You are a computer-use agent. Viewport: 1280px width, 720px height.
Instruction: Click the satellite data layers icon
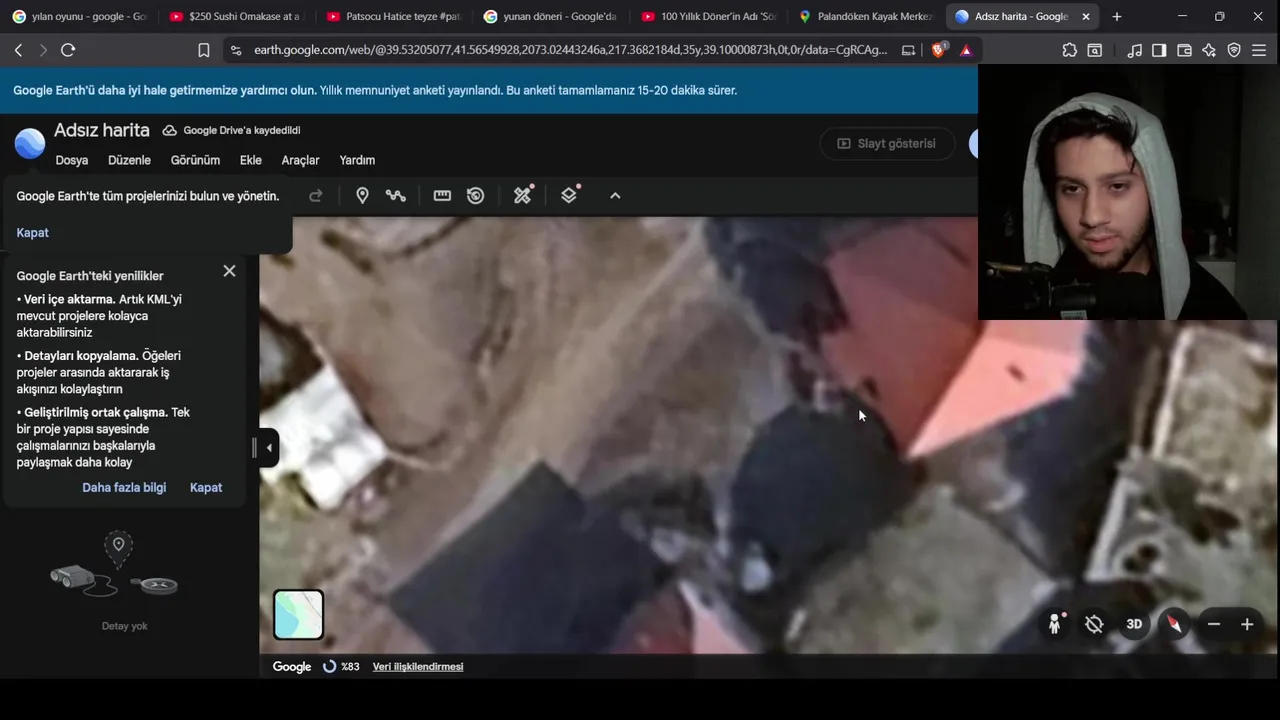click(523, 195)
